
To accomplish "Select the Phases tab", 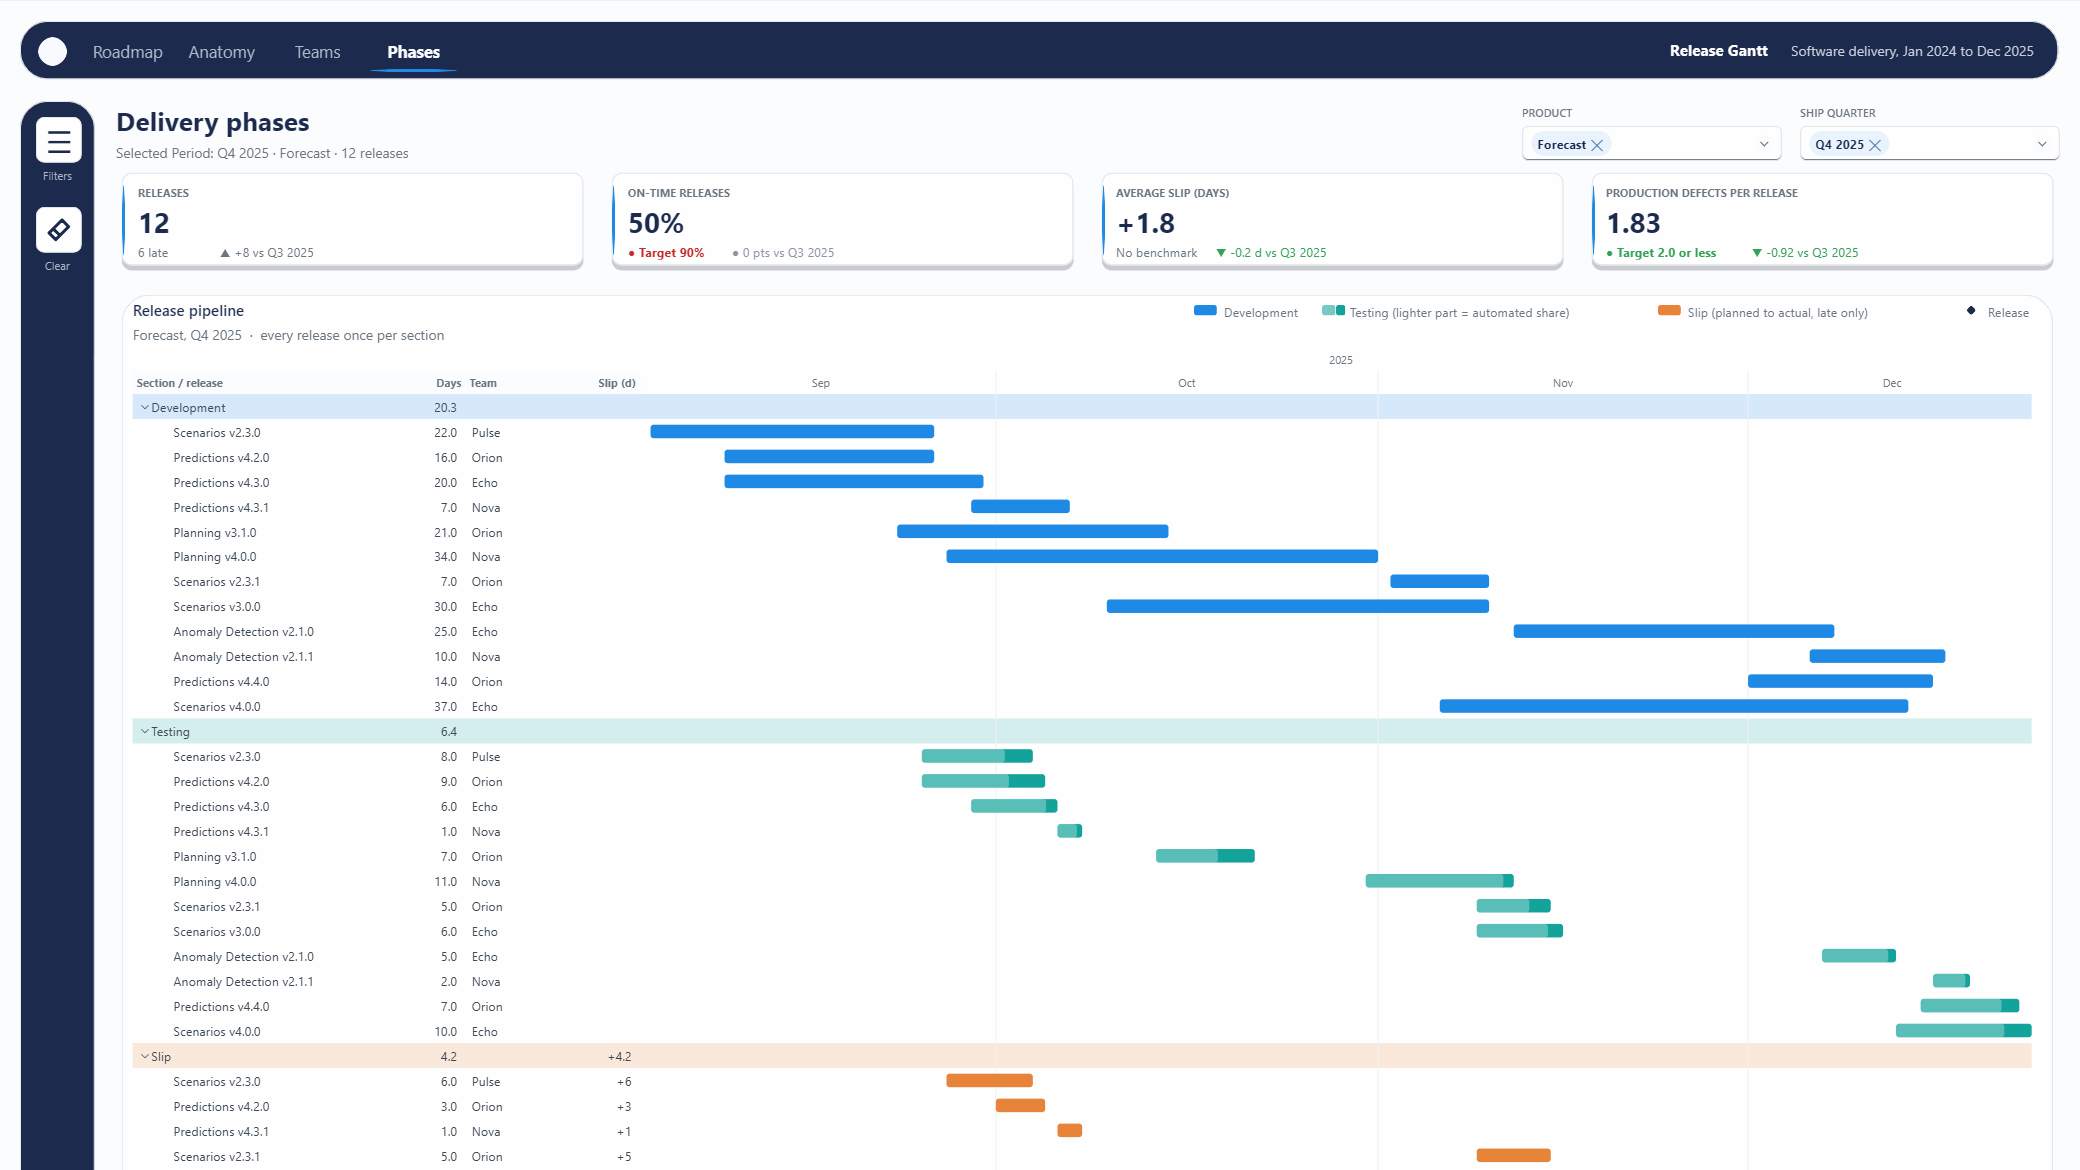I will [x=413, y=52].
